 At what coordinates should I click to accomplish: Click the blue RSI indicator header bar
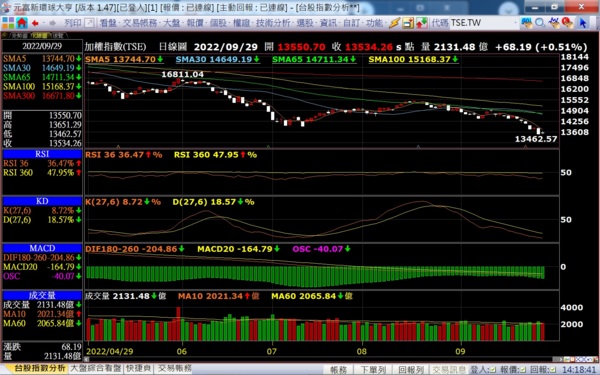point(42,154)
